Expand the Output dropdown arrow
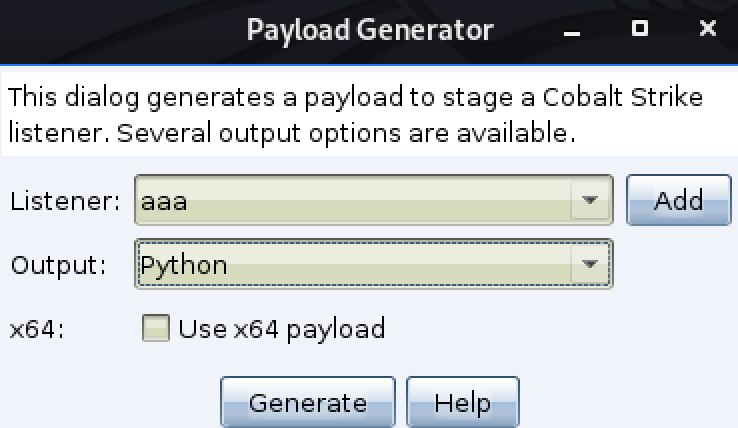 590,264
